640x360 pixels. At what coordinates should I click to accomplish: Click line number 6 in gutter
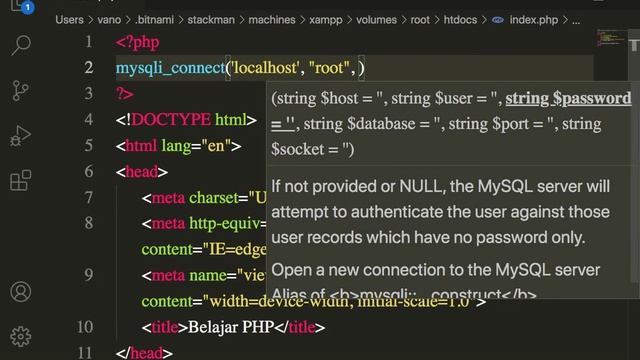89,171
